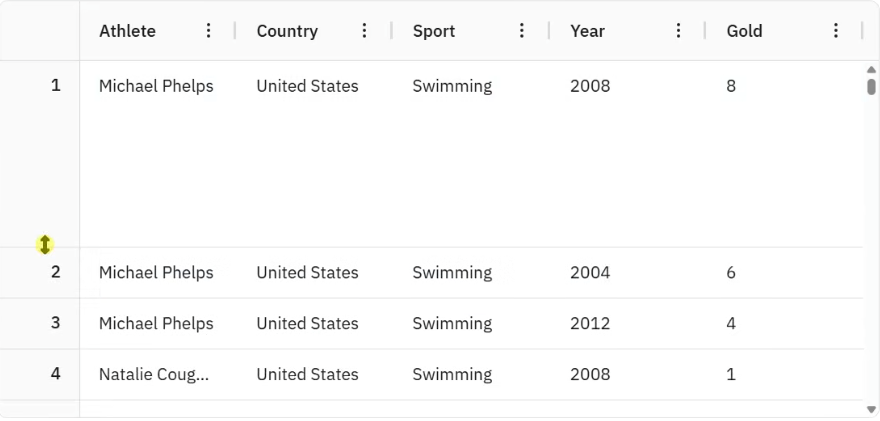Sort by the Gold column header
The image size is (880, 421).
(x=745, y=31)
